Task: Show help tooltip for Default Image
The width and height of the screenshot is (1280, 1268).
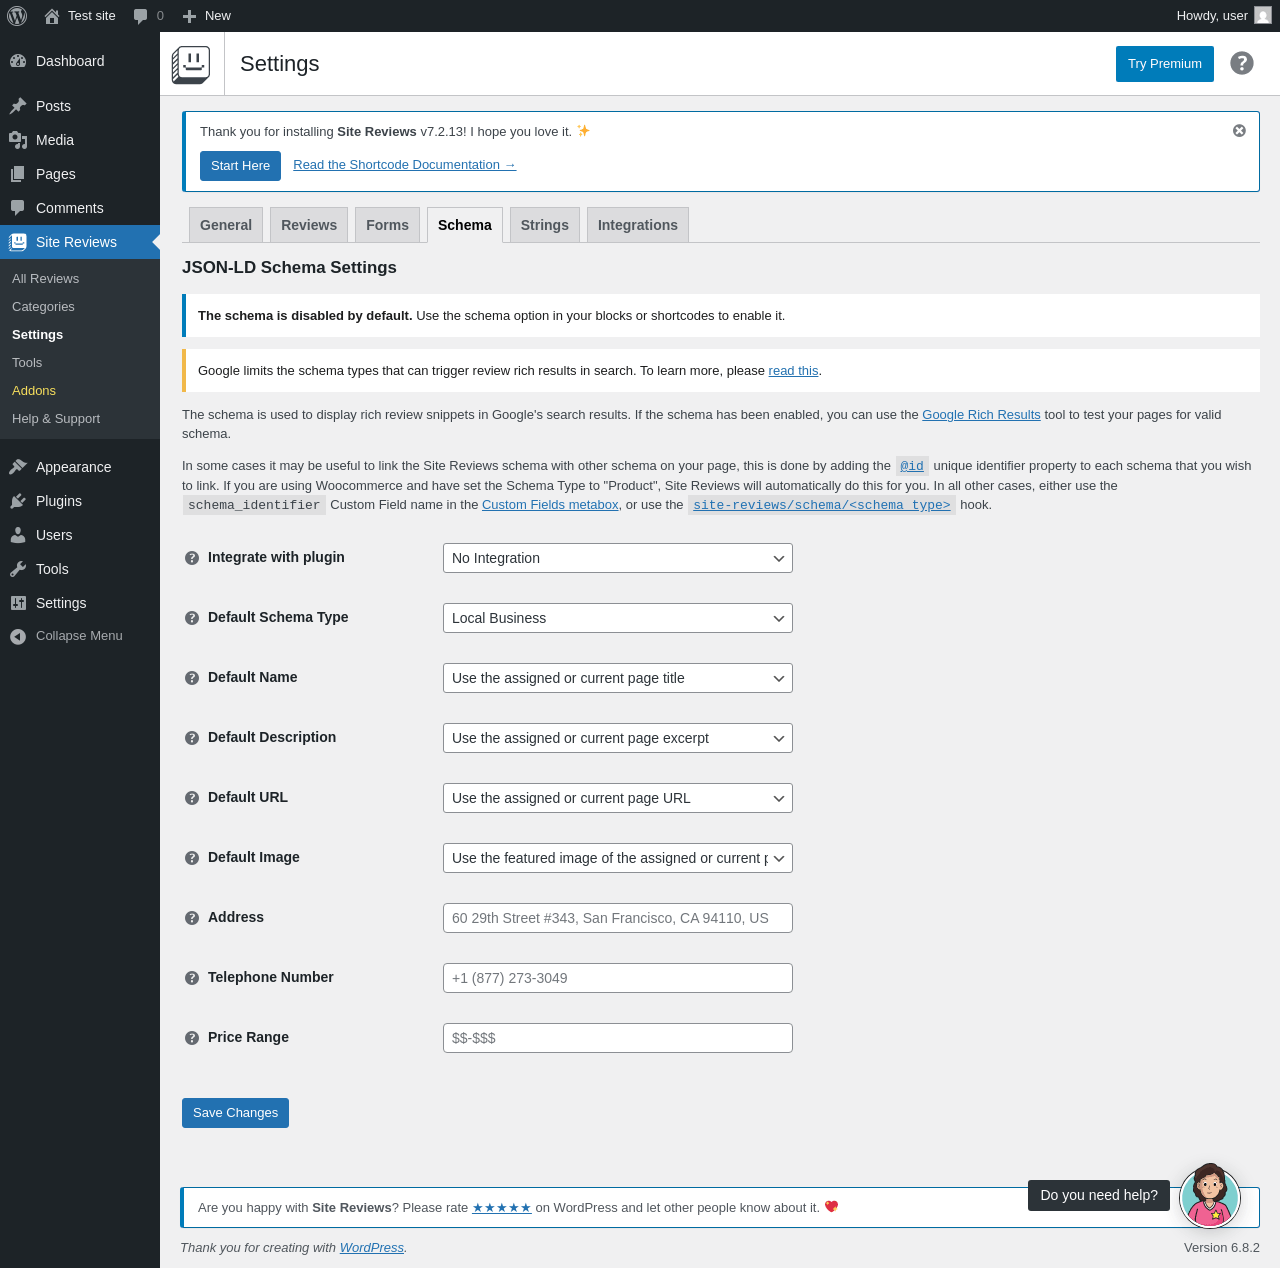Action: pos(192,858)
